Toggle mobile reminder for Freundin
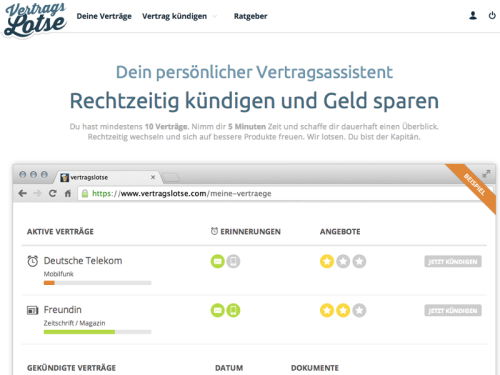 [233, 311]
